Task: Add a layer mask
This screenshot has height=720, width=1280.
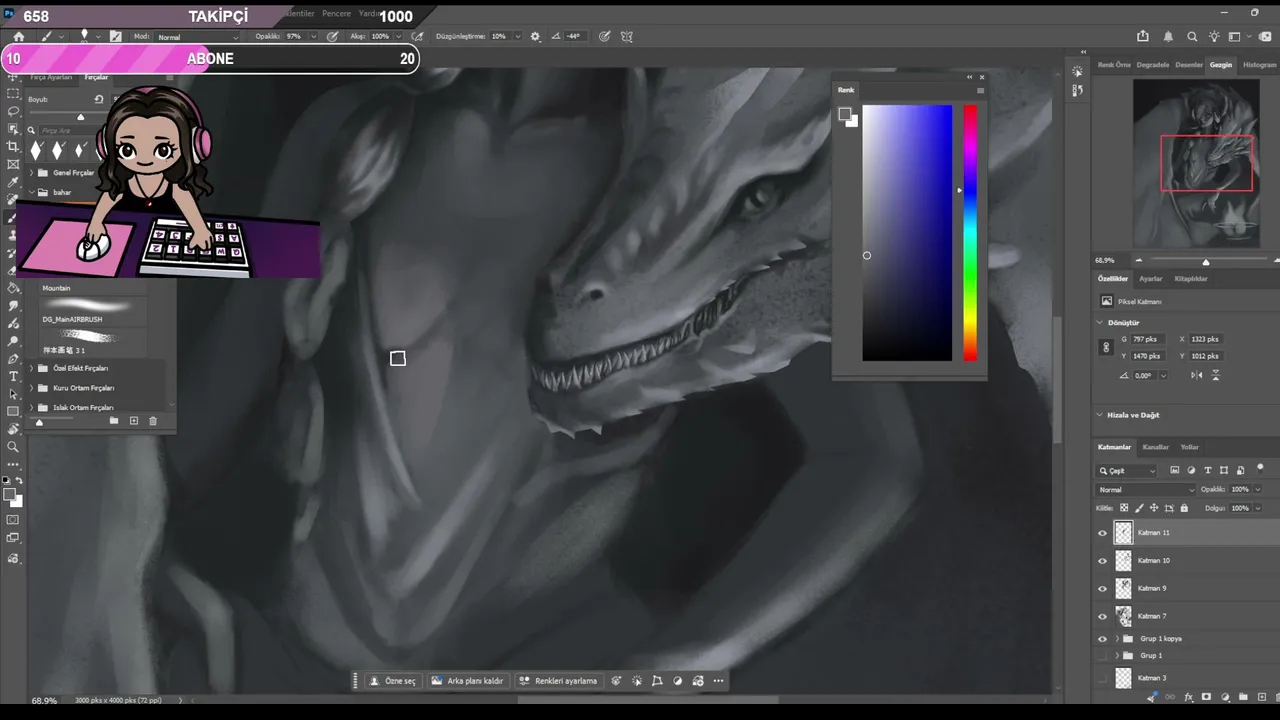Action: tap(1206, 697)
